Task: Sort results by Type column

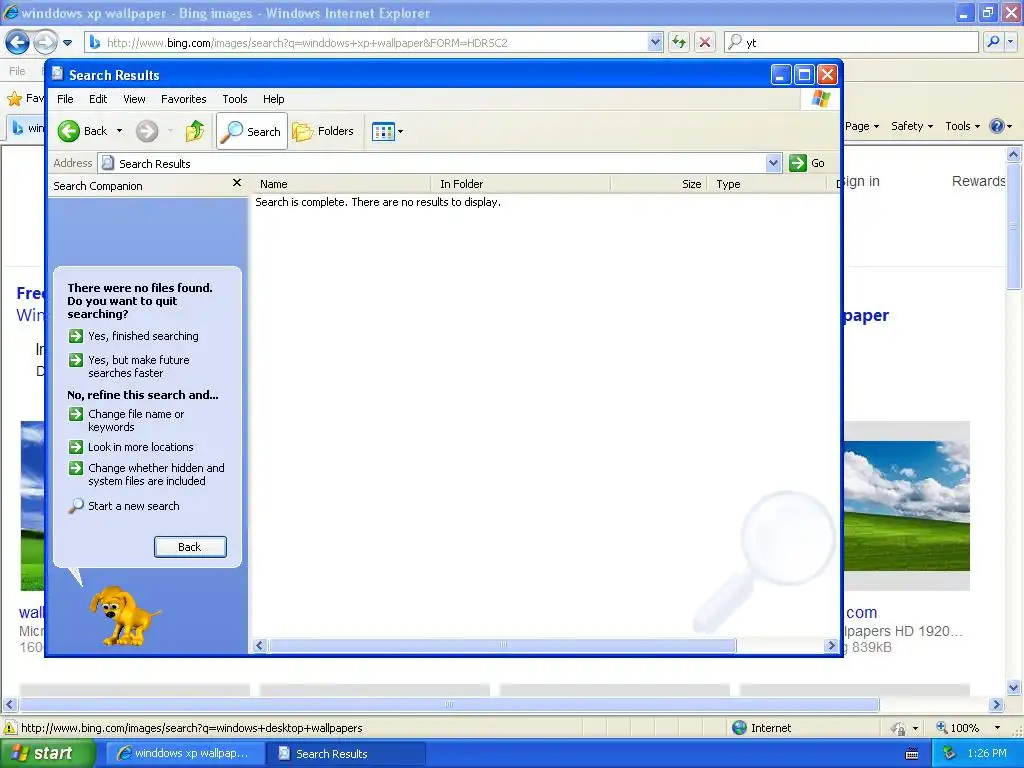Action: point(767,184)
